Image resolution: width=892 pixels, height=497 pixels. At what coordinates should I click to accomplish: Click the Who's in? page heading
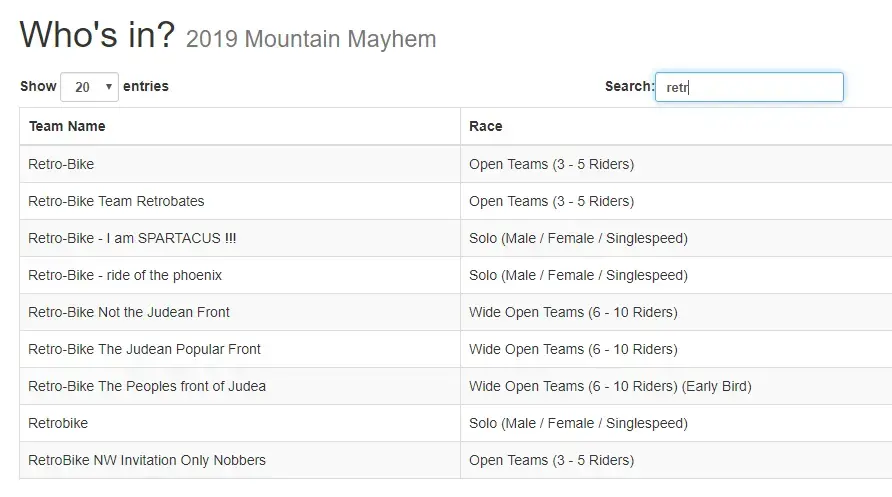(x=97, y=35)
